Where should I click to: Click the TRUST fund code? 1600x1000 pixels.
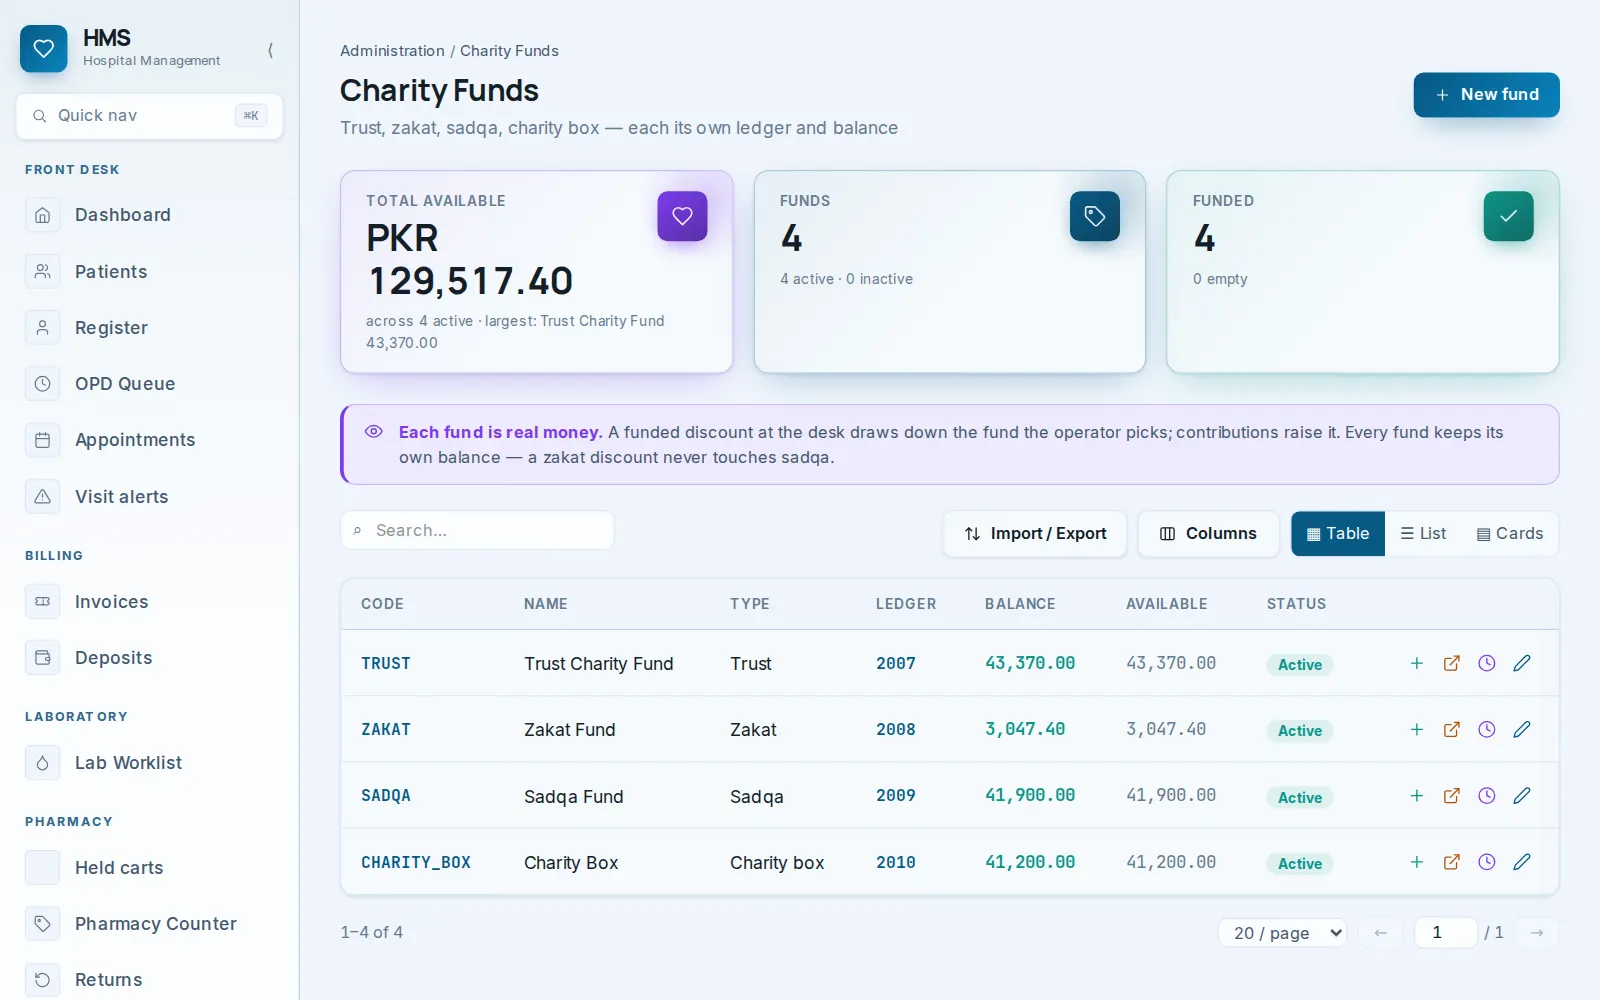[x=386, y=663]
